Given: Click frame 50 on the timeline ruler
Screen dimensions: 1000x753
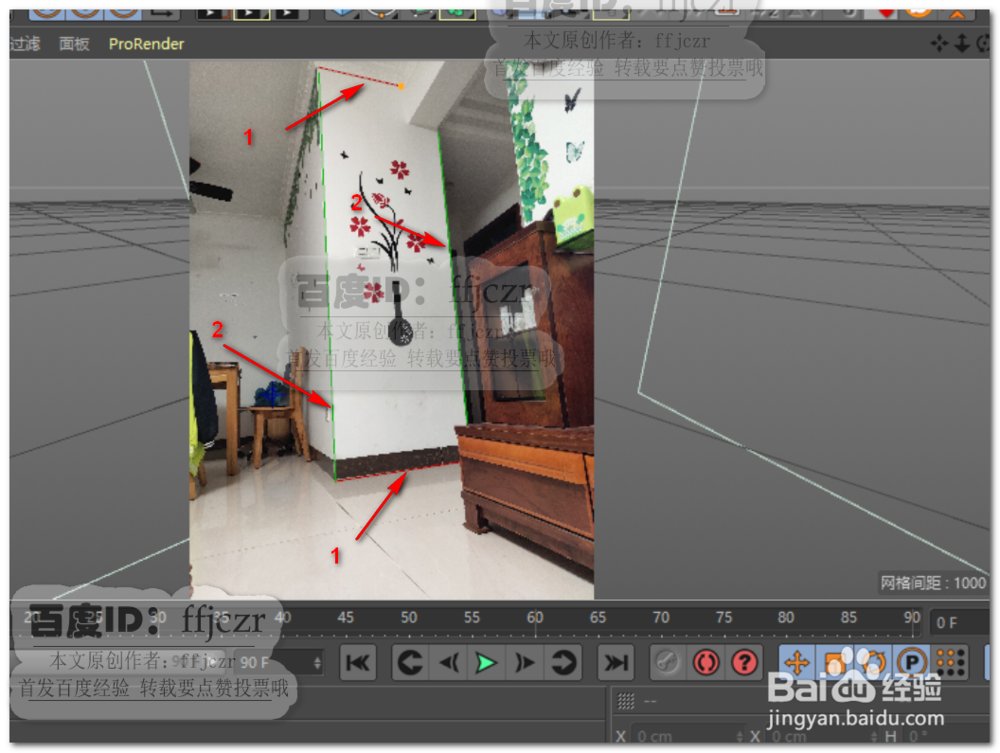Looking at the screenshot, I should (x=409, y=618).
